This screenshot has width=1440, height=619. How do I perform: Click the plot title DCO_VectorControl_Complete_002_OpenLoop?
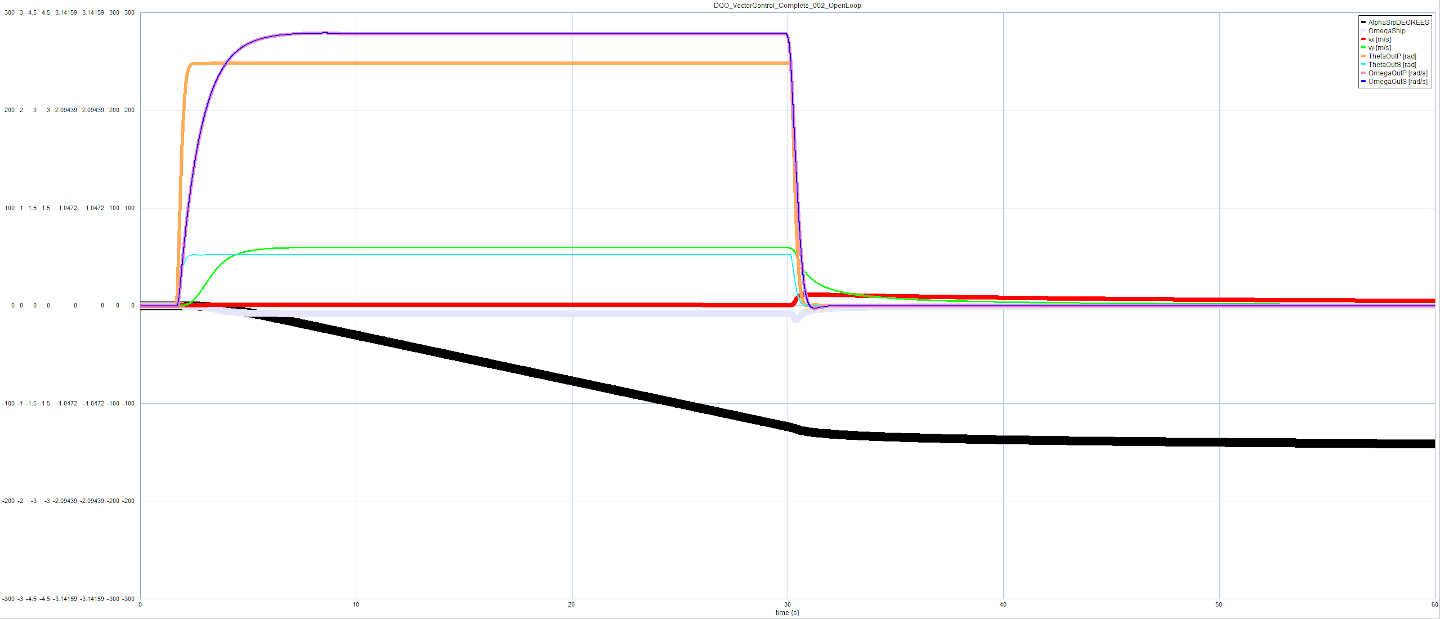(x=790, y=6)
